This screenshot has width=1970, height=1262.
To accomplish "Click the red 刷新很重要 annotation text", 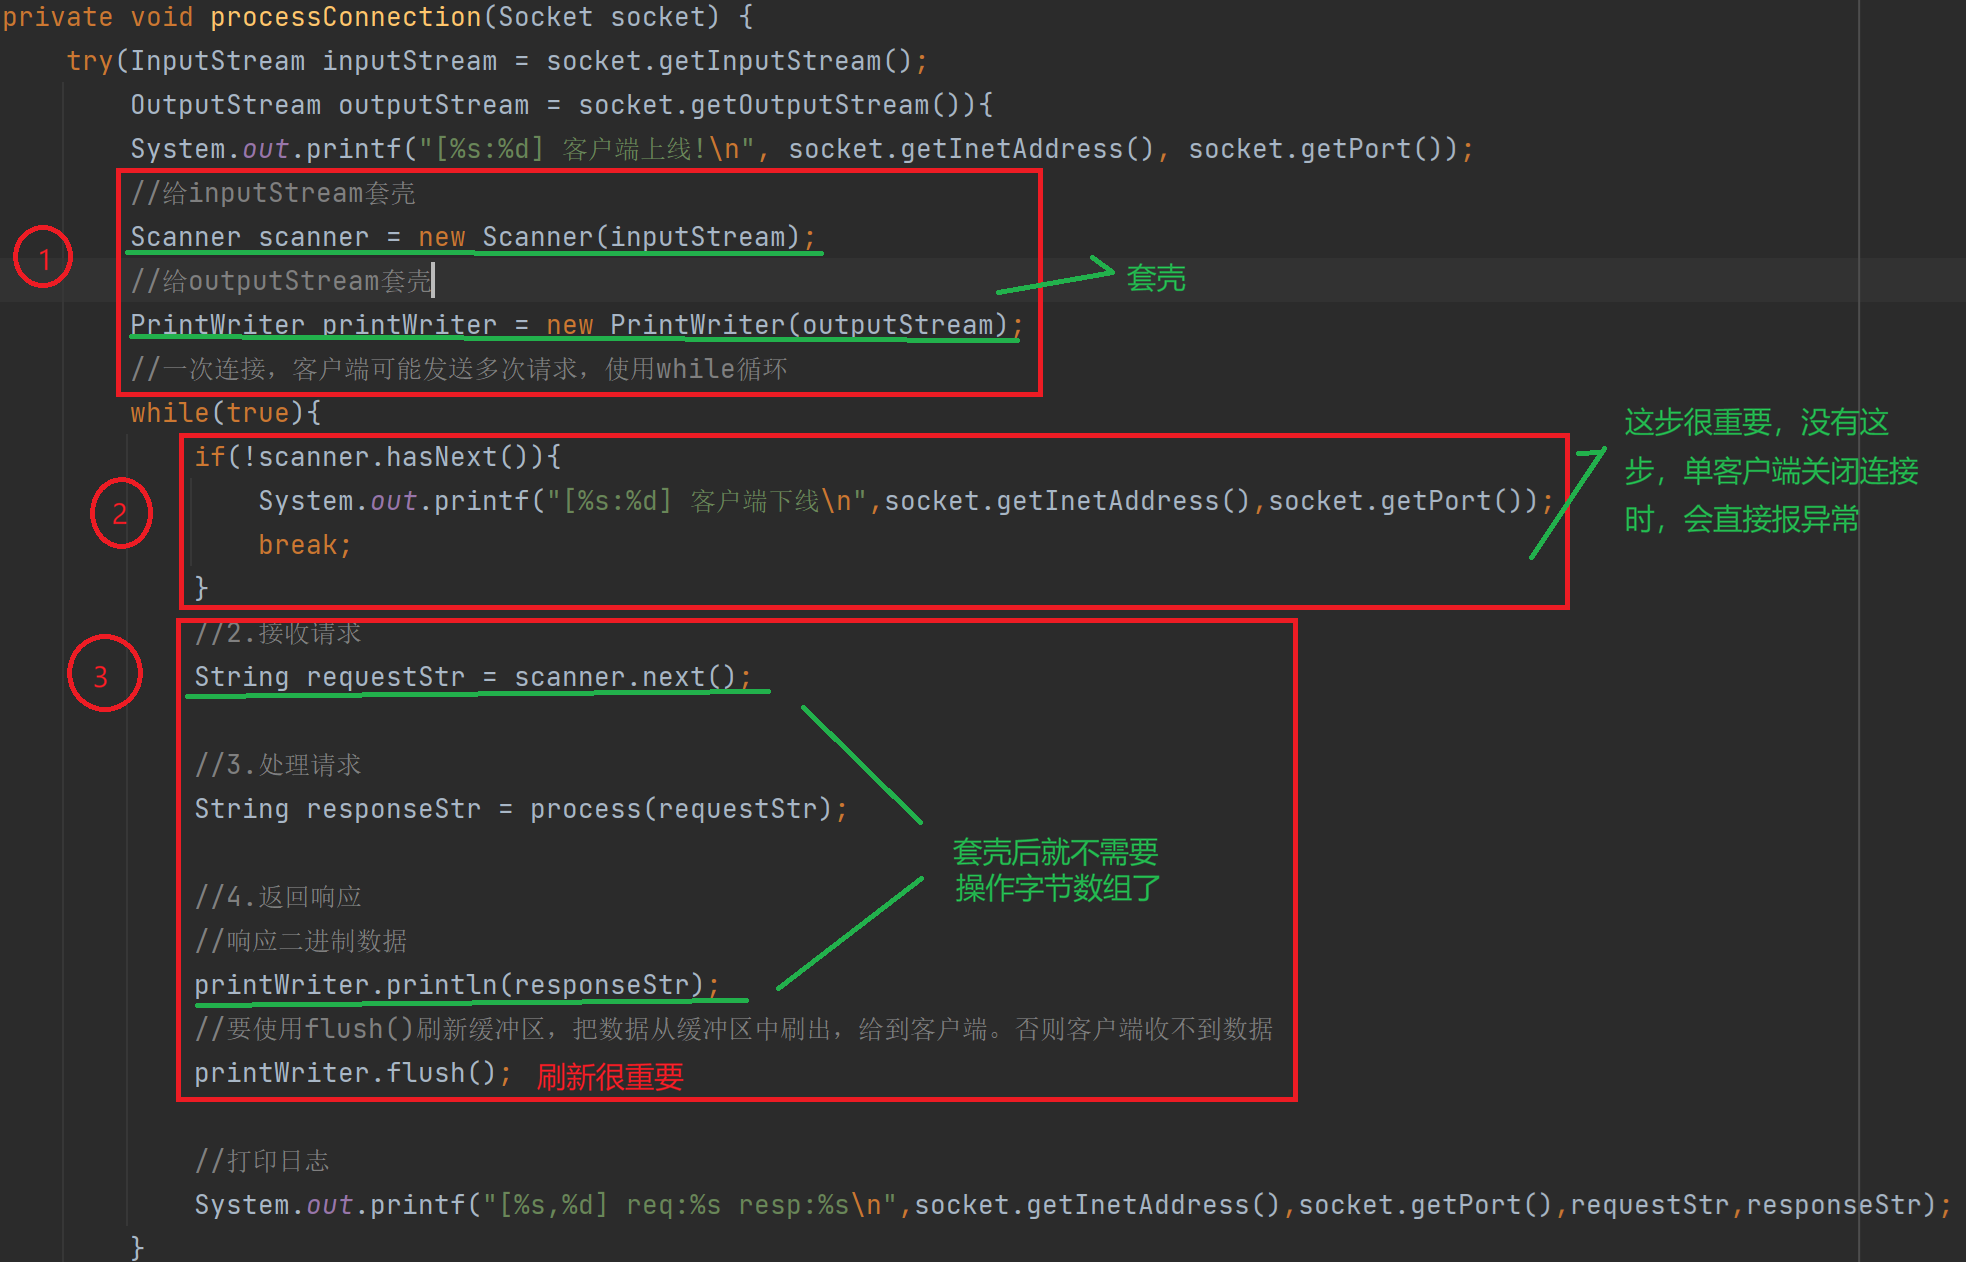I will [x=609, y=1076].
